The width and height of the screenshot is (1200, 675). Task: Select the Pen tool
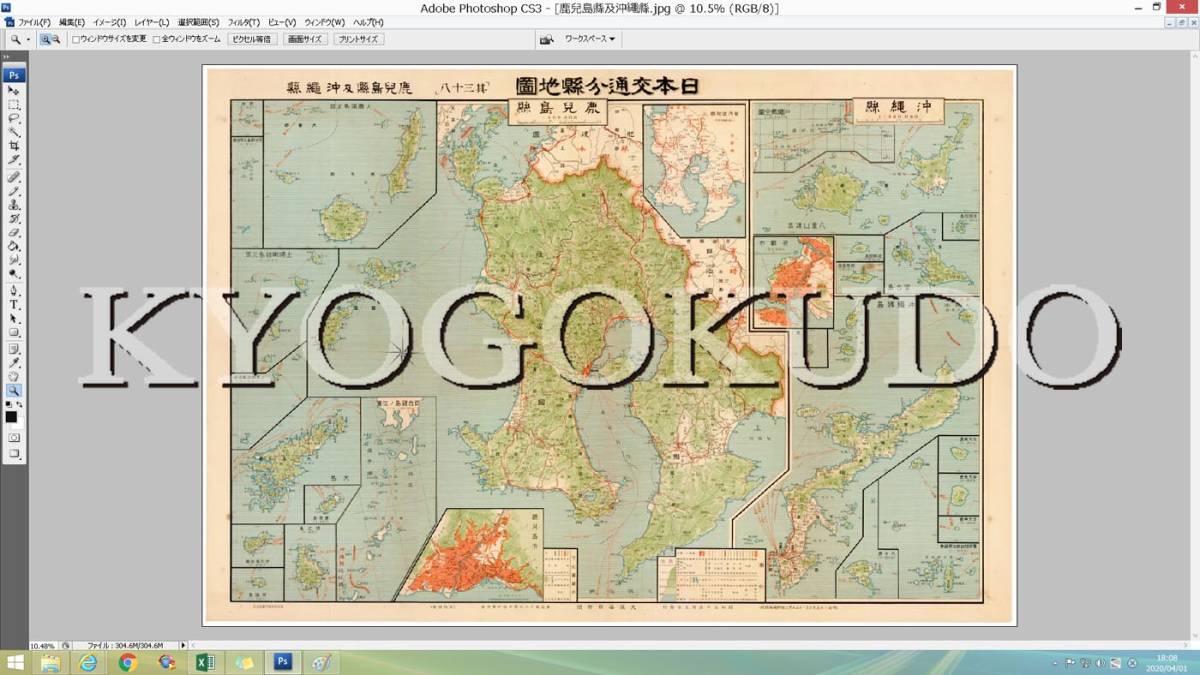tap(14, 290)
